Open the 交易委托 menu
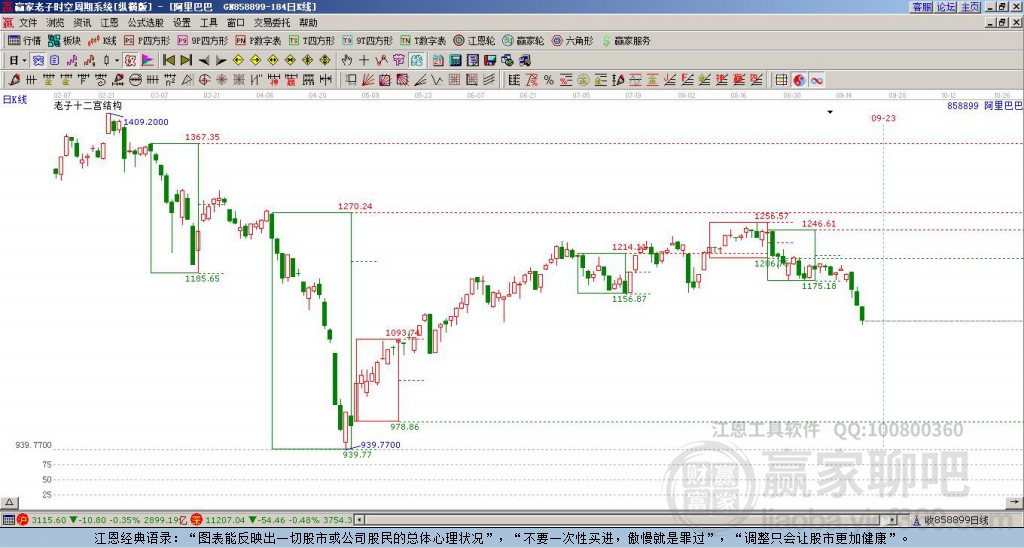1024x548 pixels. pos(272,23)
